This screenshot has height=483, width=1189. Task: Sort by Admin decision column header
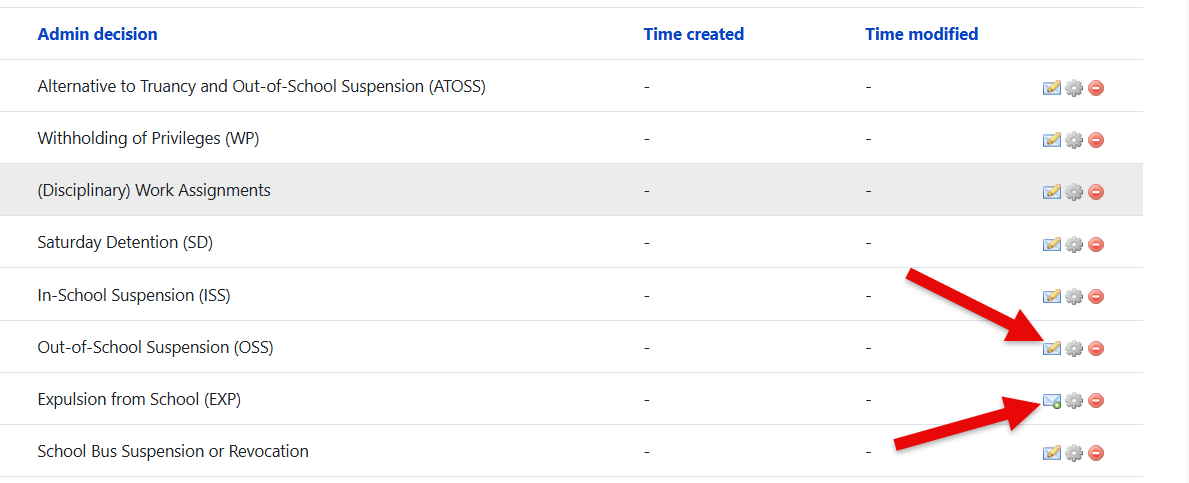[97, 34]
